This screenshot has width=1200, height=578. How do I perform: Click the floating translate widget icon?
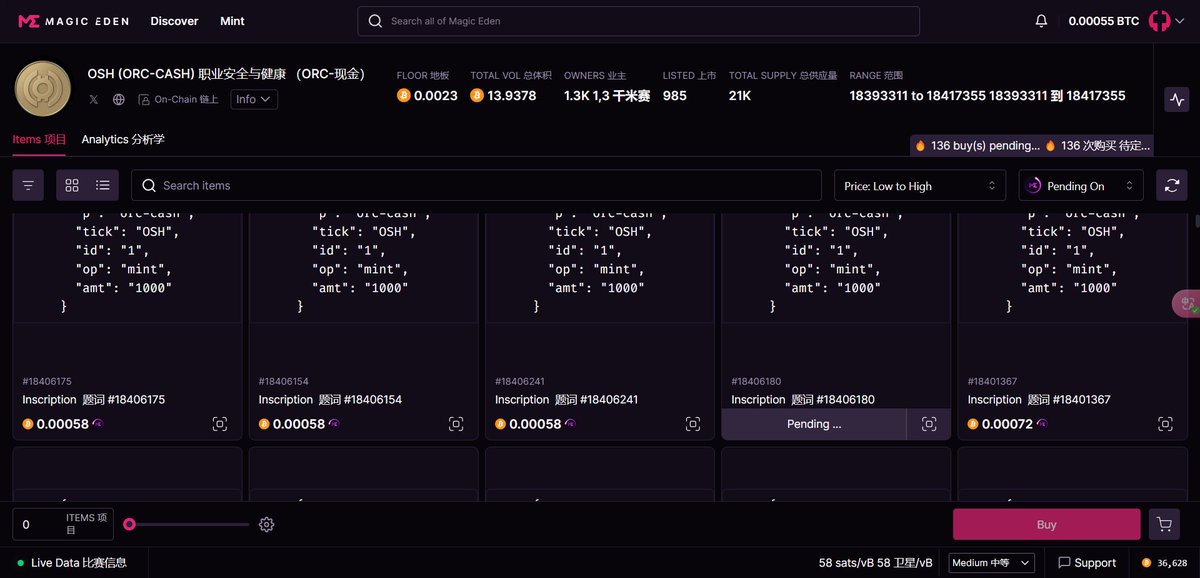pyautogui.click(x=1187, y=304)
